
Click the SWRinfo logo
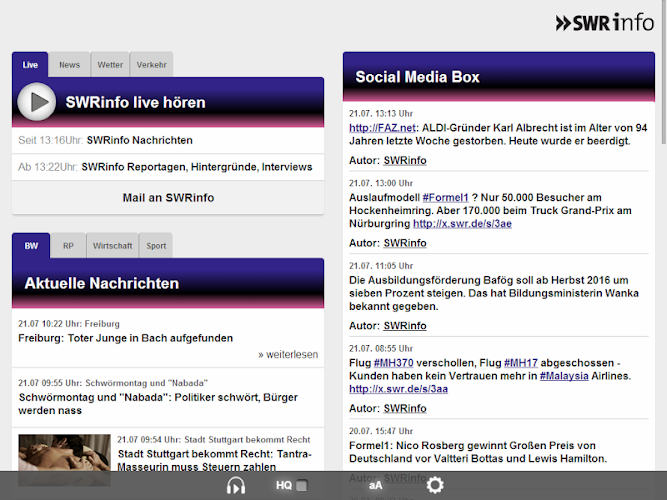click(x=604, y=23)
